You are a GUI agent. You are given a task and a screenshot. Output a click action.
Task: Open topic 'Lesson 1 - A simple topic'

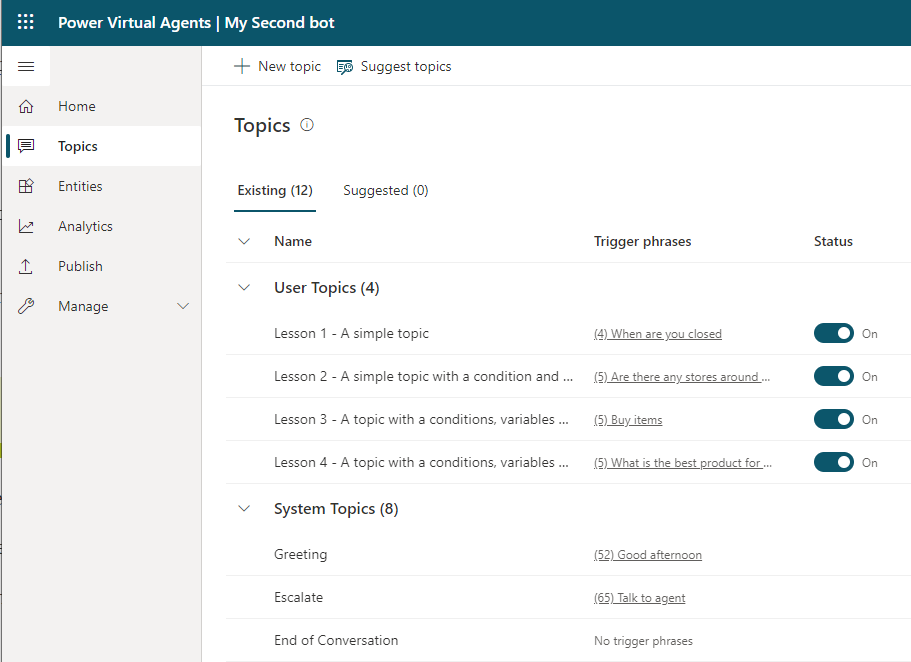click(x=352, y=334)
